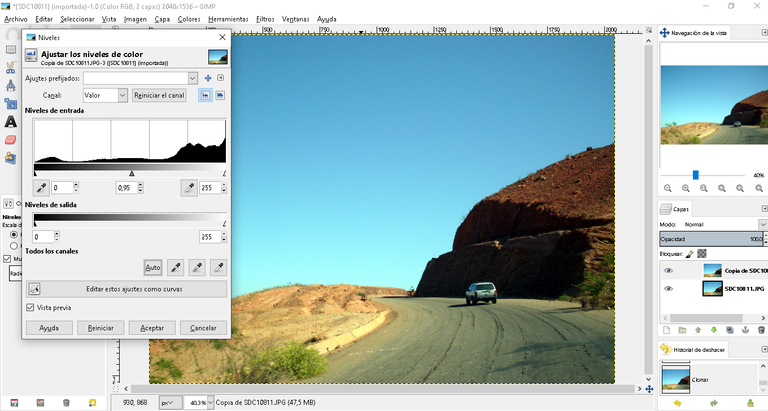Pick black point with left input eyedropper
768x411 pixels.
[42, 188]
